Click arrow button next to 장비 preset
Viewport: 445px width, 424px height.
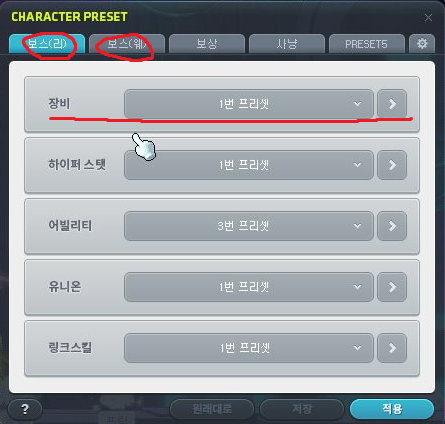click(392, 104)
